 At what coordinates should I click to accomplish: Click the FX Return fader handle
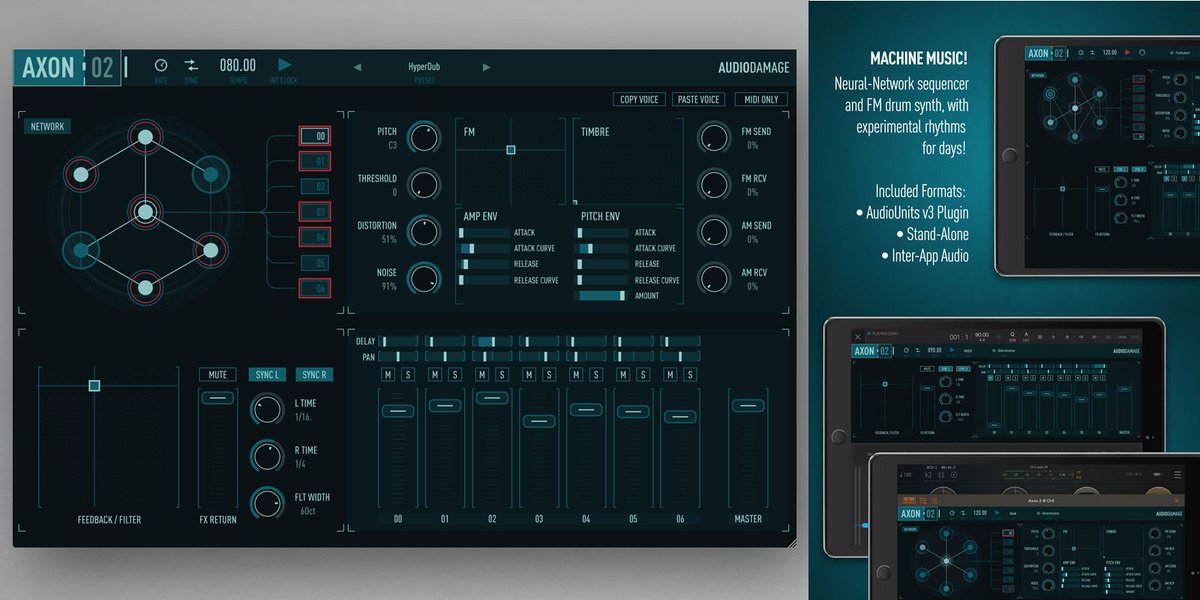[x=217, y=398]
